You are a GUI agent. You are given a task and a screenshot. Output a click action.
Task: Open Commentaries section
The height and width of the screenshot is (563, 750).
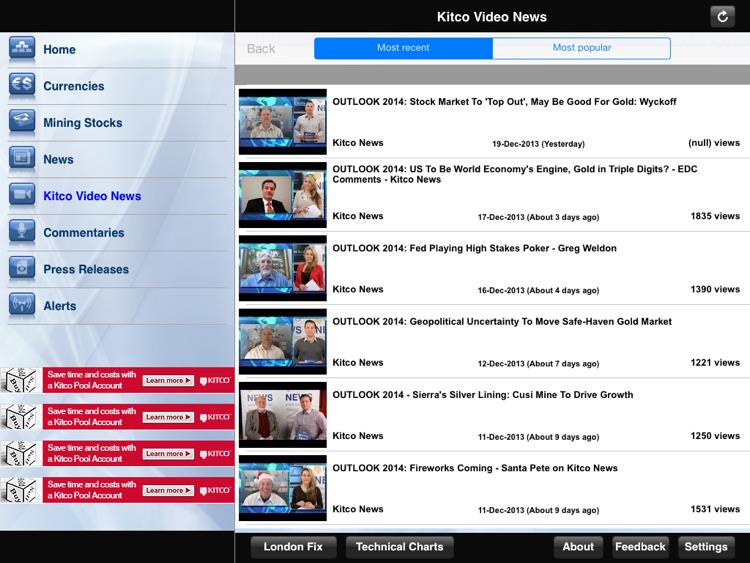(84, 232)
